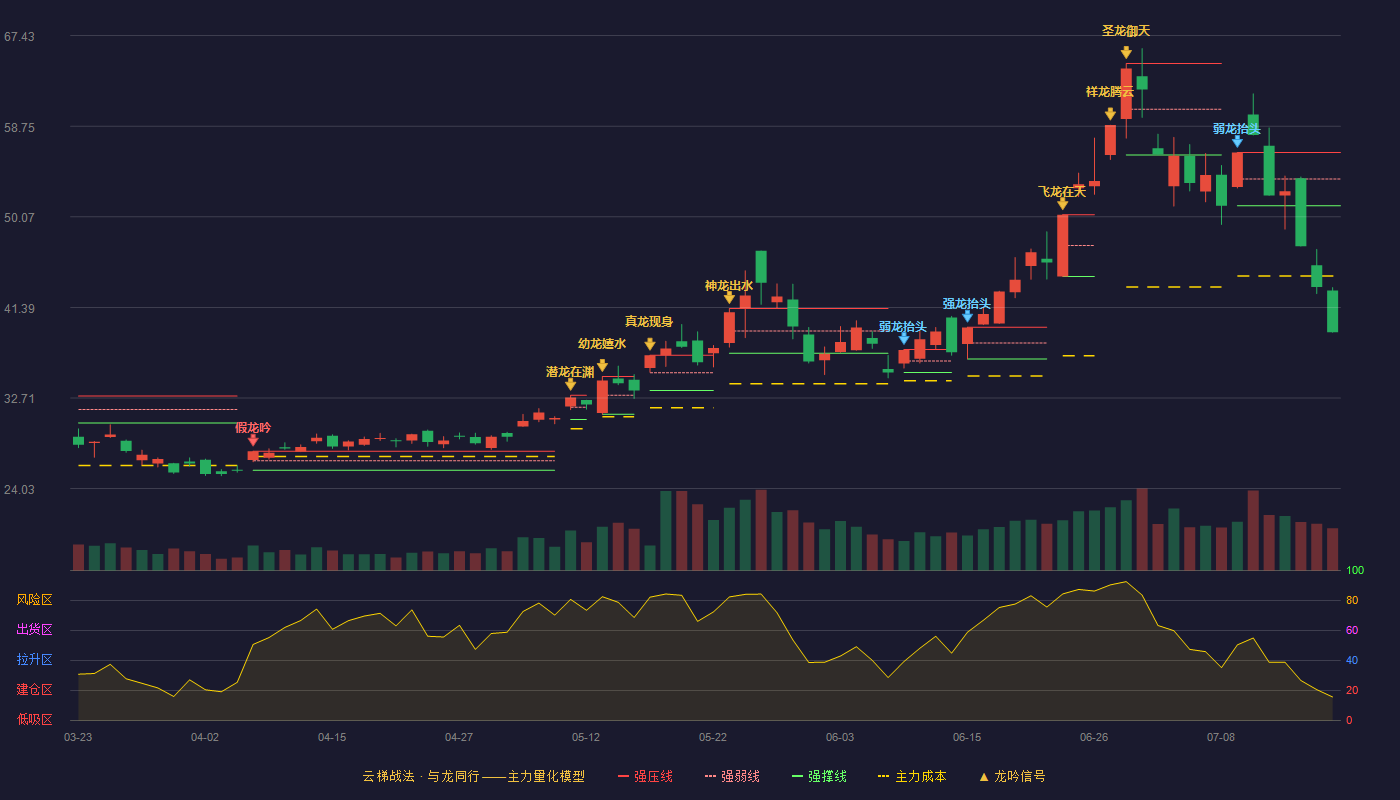Select the 出货区 zone label
Screen dimensions: 1400x800
34,630
